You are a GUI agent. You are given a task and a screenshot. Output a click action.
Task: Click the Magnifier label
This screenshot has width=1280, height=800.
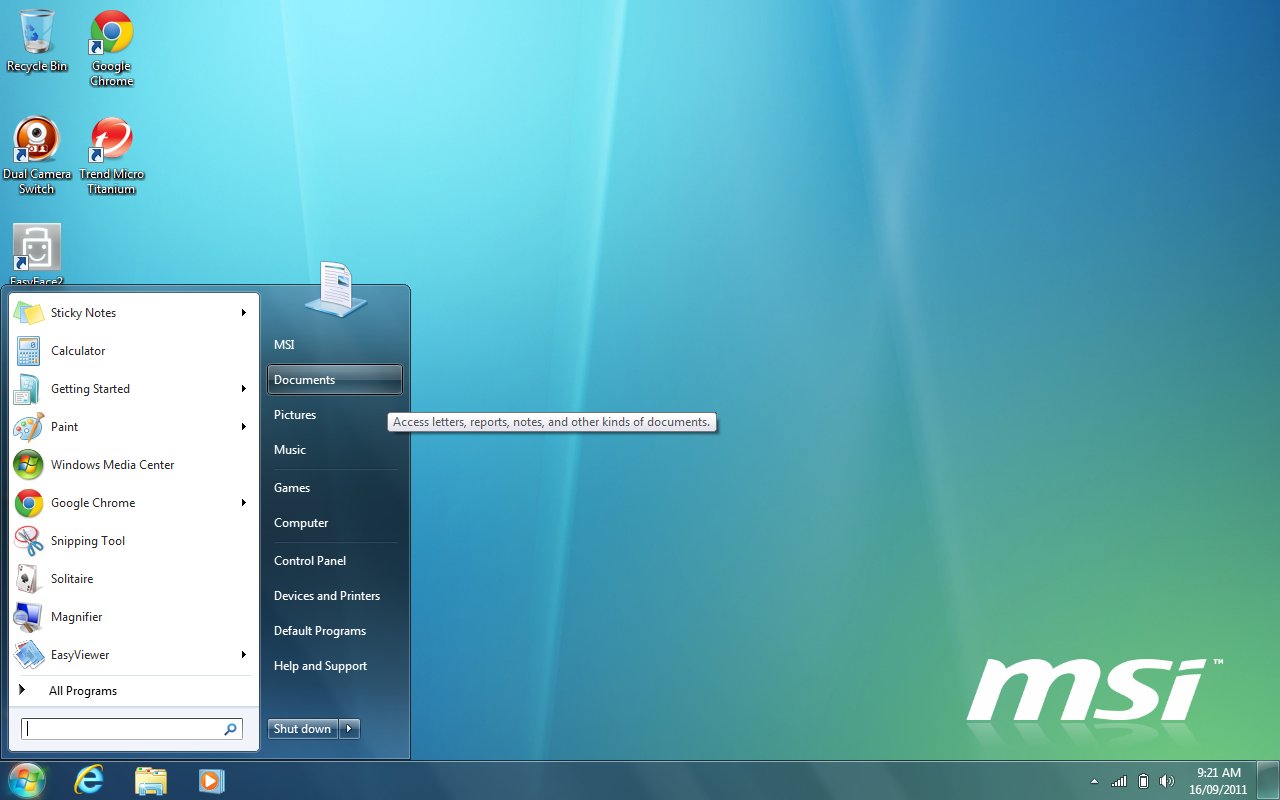(x=77, y=617)
